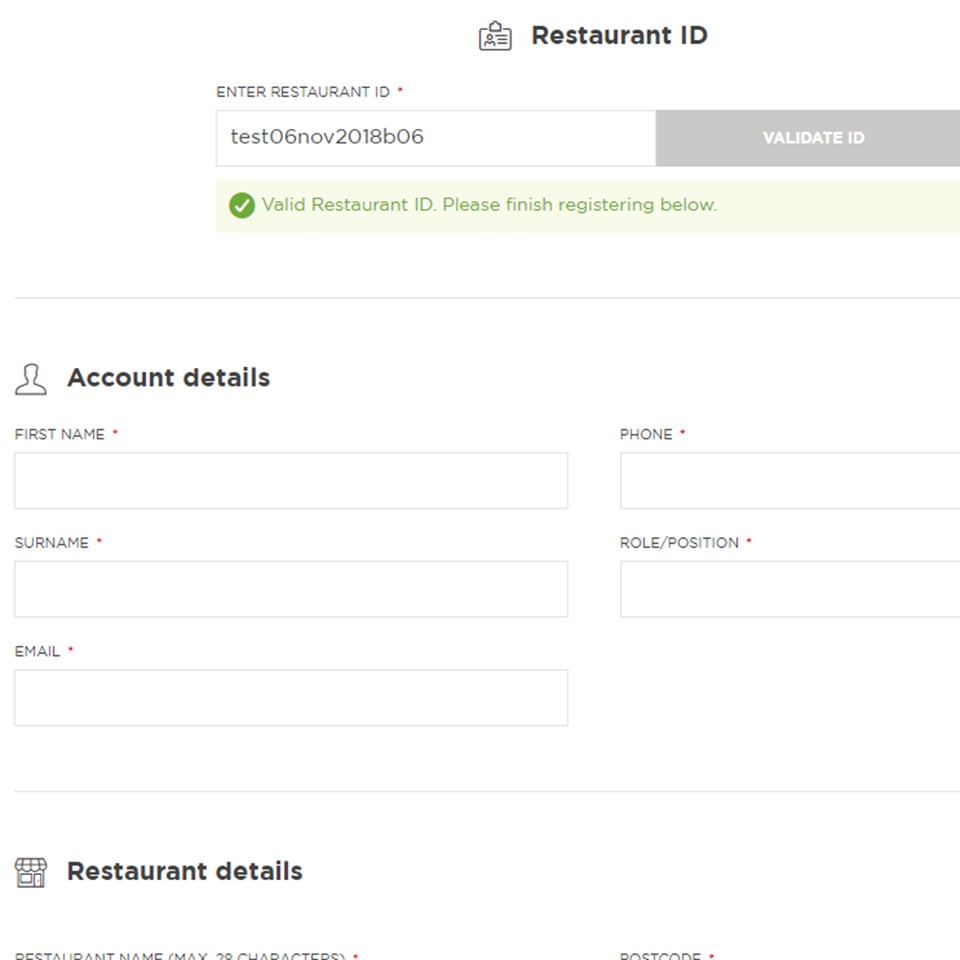This screenshot has width=960, height=960.
Task: Click the Validate ID button
Action: click(x=808, y=138)
